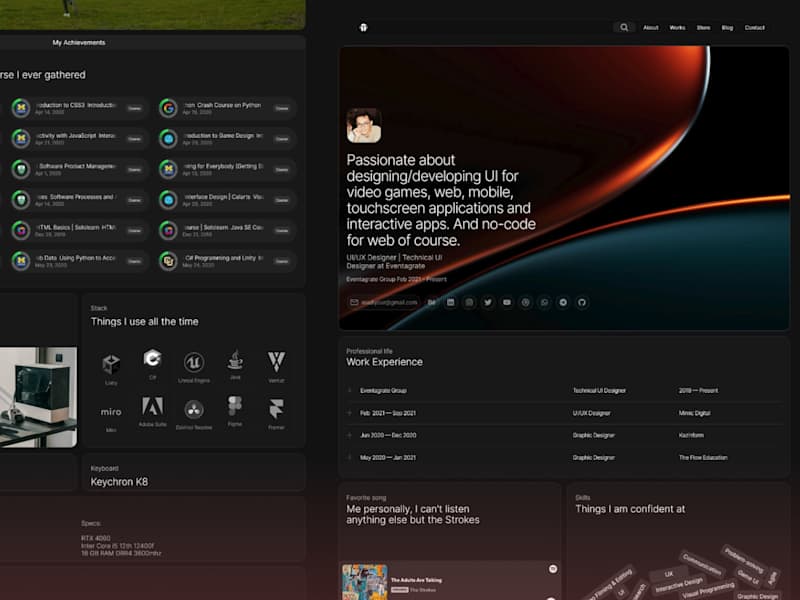Click the Michigan badge beside Introduction to CSS3
The width and height of the screenshot is (800, 600).
tap(21, 108)
